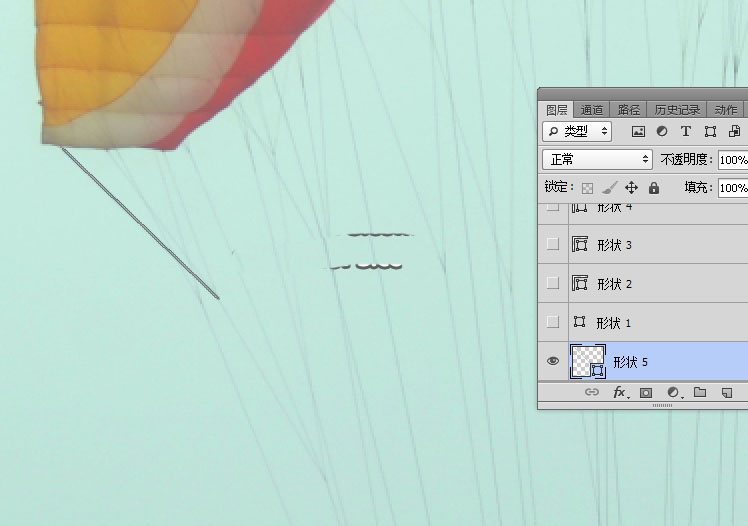
Task: Open new adjustment layer menu
Action: coord(673,393)
